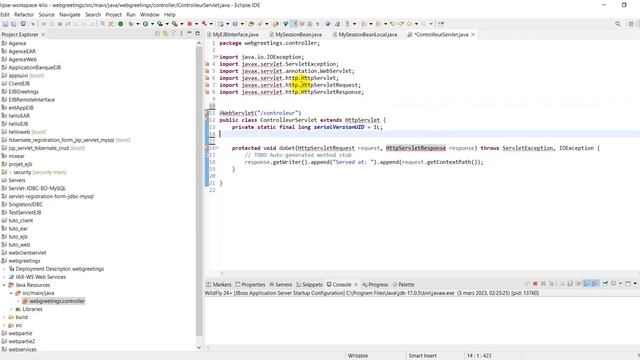Close the Project Explorer view tab

point(43,35)
